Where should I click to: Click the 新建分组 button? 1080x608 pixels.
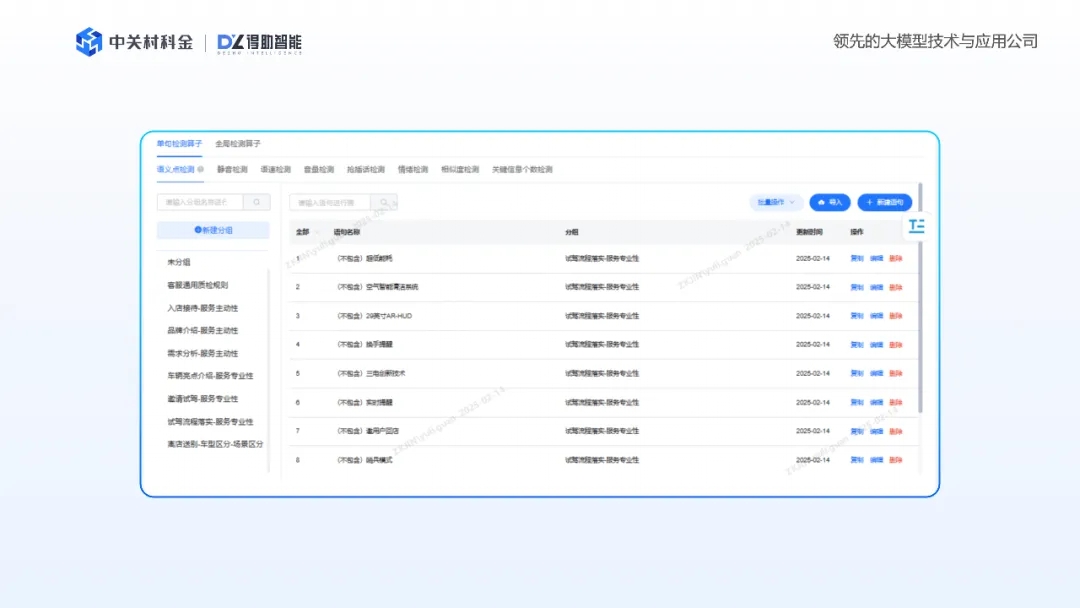click(213, 230)
